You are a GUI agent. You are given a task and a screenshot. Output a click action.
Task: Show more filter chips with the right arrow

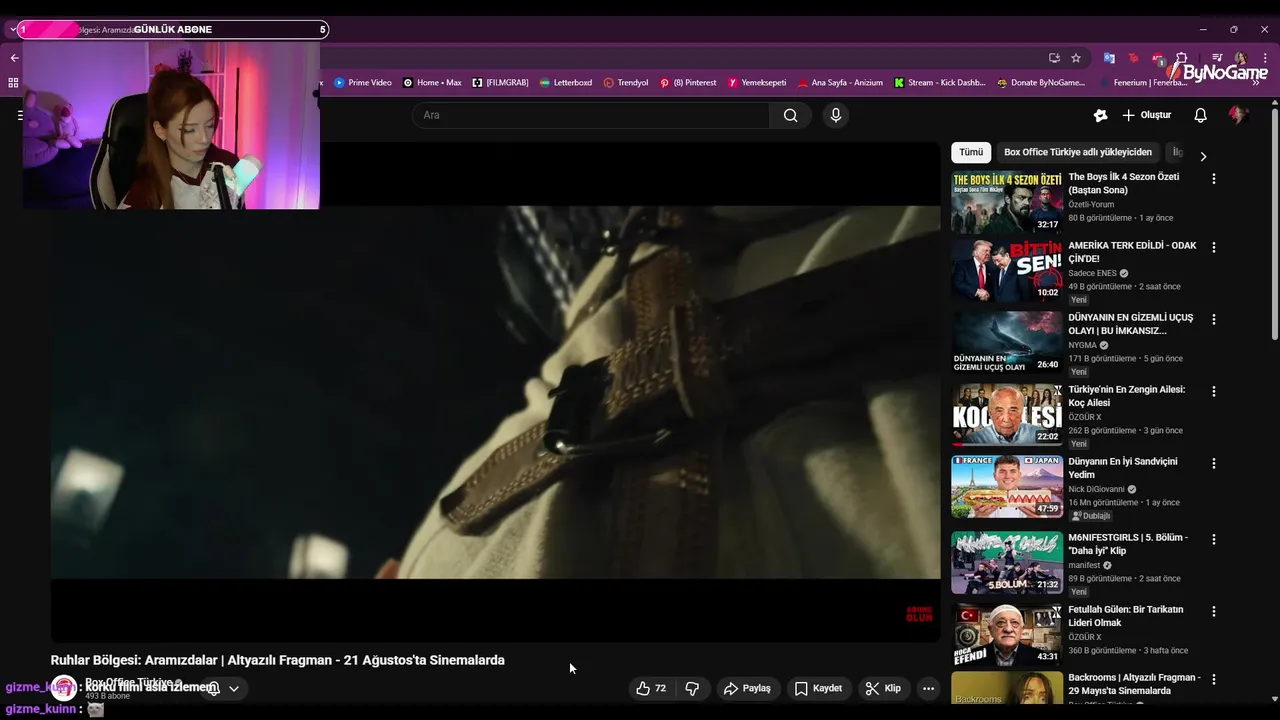pyautogui.click(x=1203, y=156)
